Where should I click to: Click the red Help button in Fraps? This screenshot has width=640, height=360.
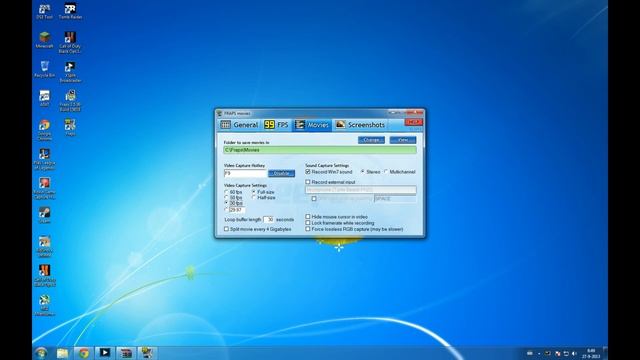click(413, 122)
